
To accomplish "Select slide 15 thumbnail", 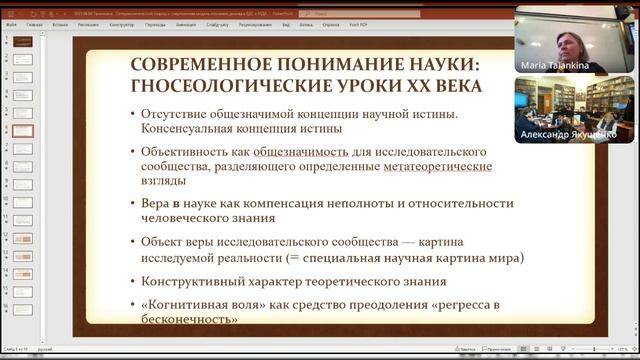I will coord(22,292).
